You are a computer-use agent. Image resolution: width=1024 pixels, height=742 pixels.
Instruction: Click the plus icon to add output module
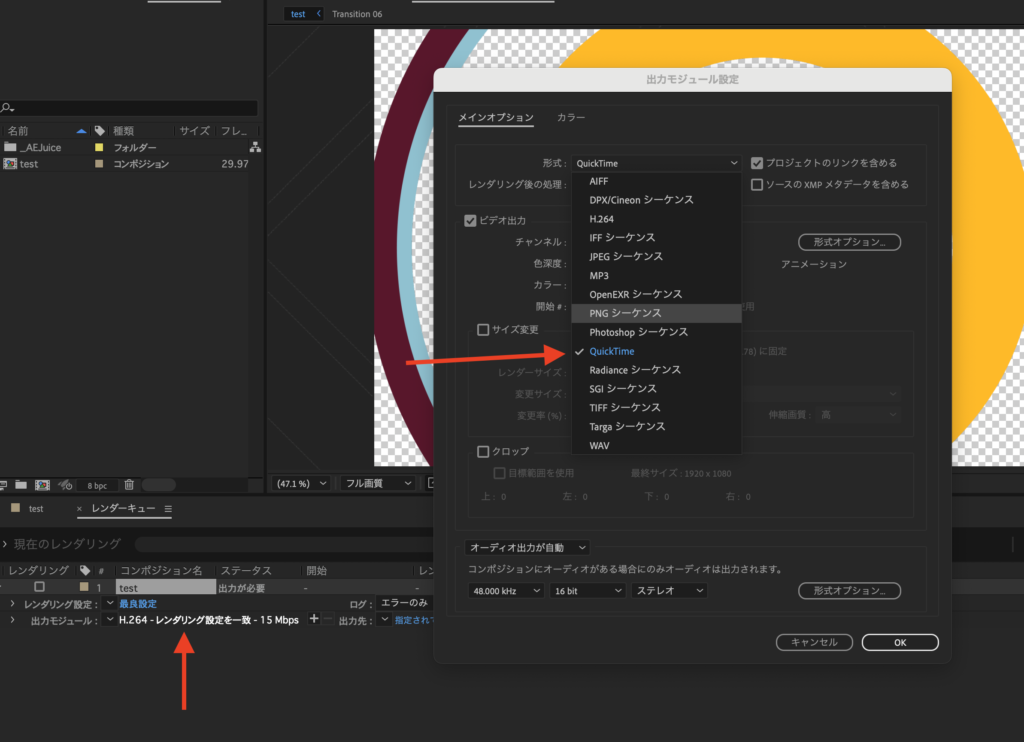[314, 620]
